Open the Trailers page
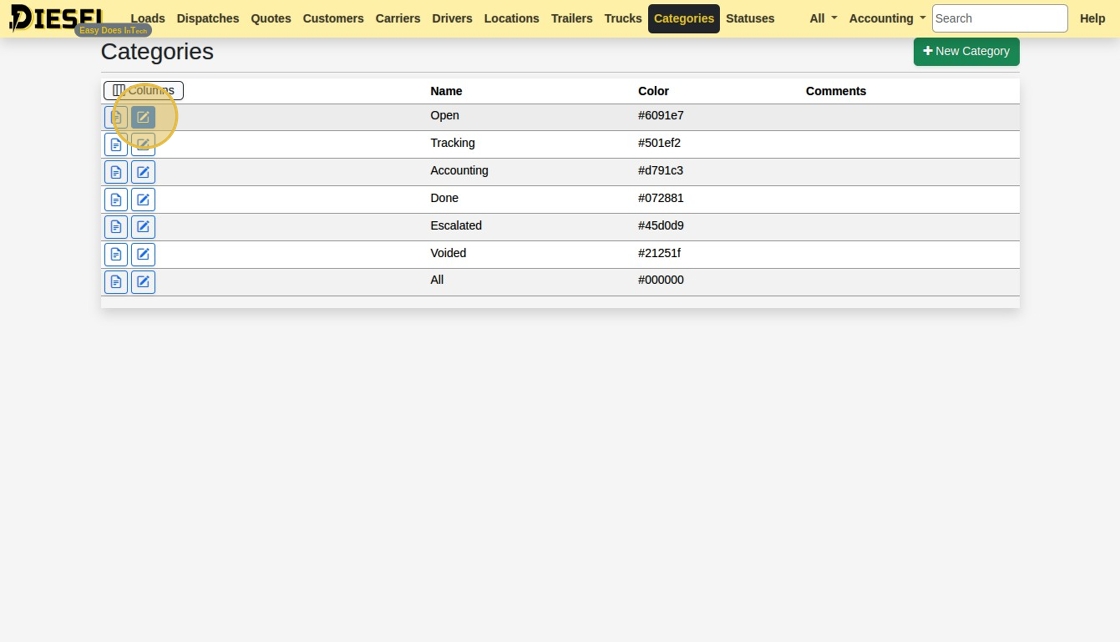 [x=571, y=19]
